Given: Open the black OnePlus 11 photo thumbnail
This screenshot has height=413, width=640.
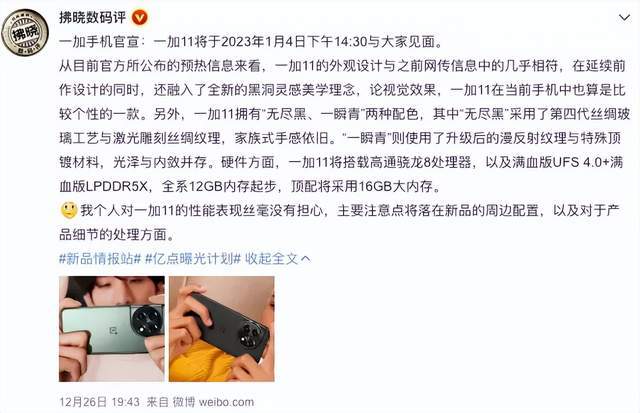Looking at the screenshot, I should click(x=222, y=329).
